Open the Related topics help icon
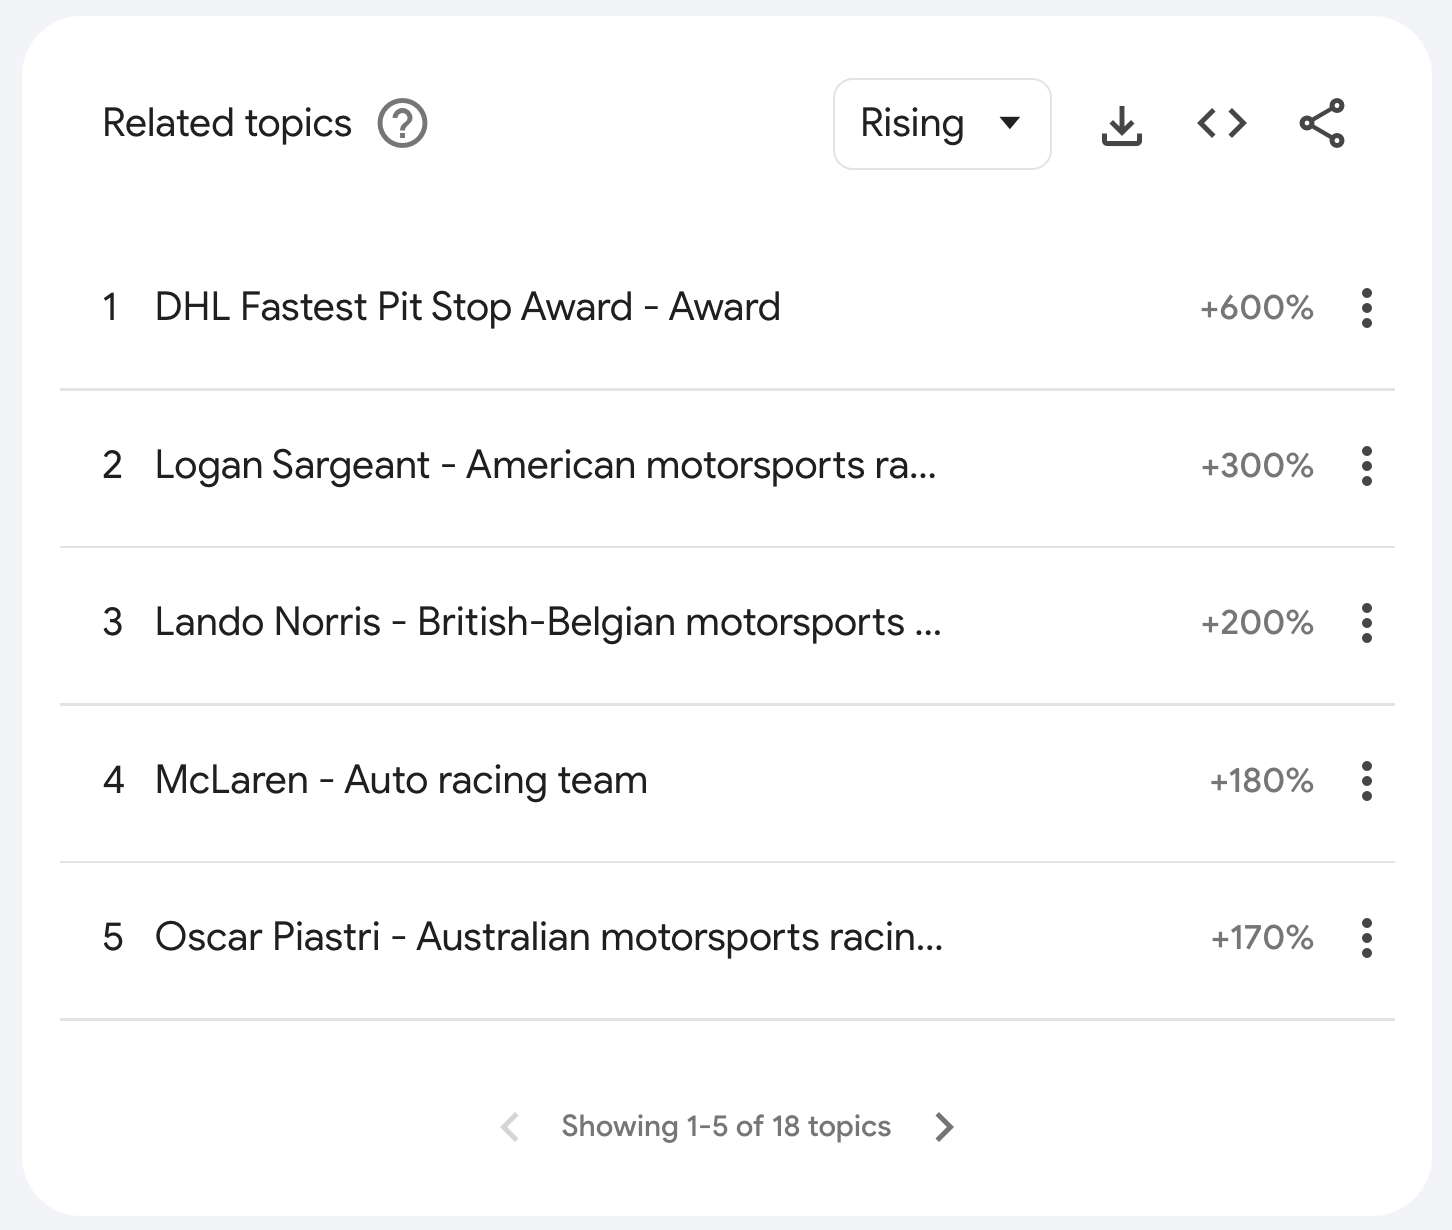The width and height of the screenshot is (1452, 1230). (402, 124)
